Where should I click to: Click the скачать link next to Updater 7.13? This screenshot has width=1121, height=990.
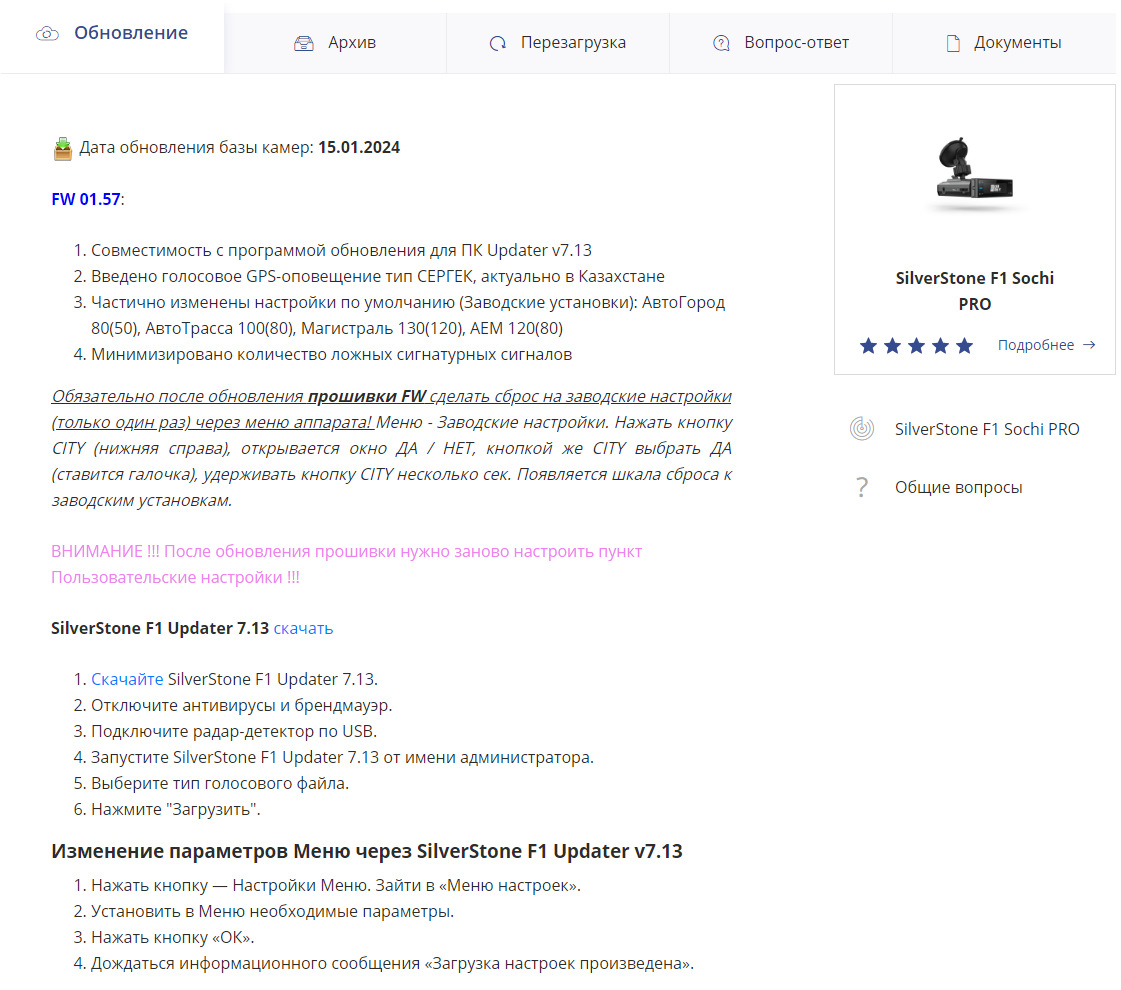click(303, 628)
